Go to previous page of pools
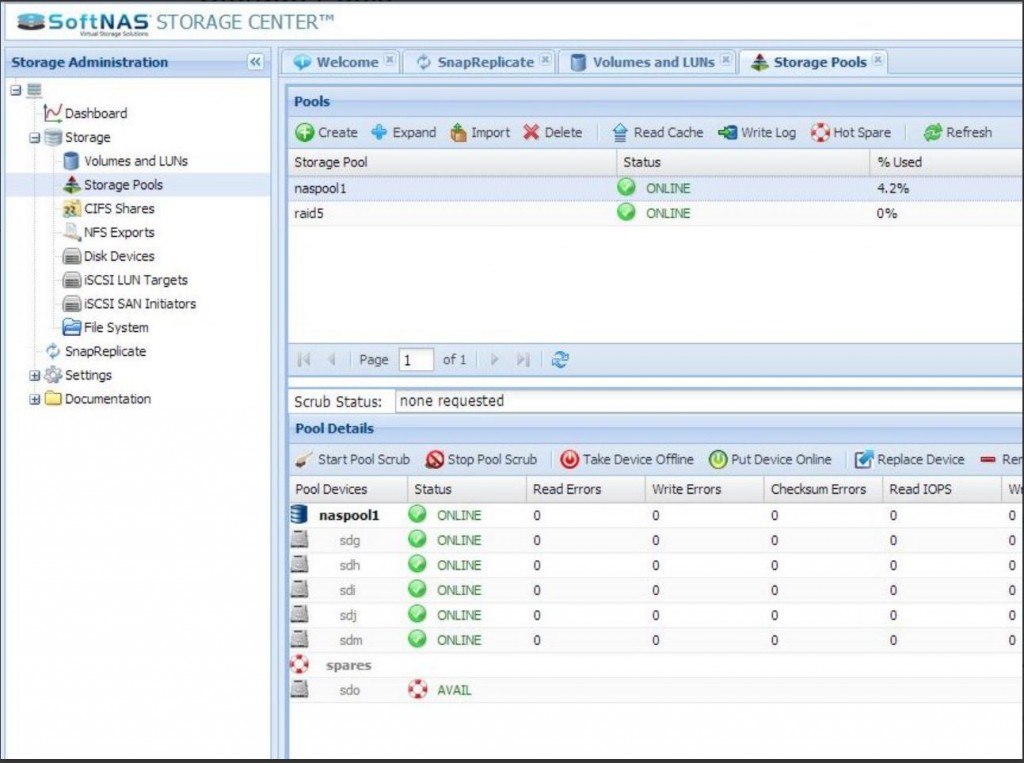The width and height of the screenshot is (1024, 763). [x=331, y=359]
